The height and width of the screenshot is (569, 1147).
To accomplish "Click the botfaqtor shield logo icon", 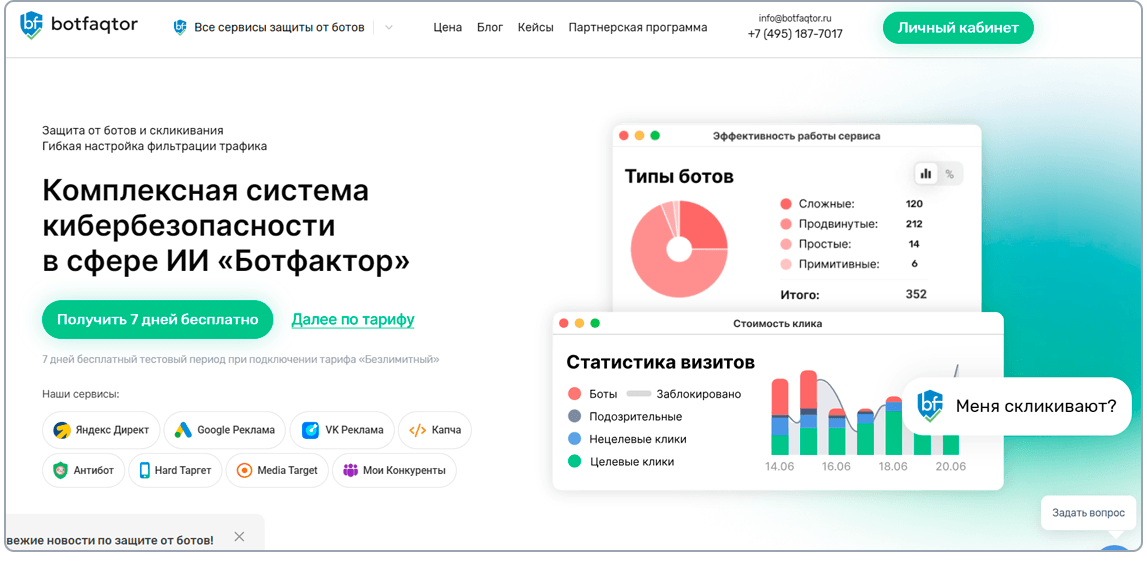I will pyautogui.click(x=31, y=26).
